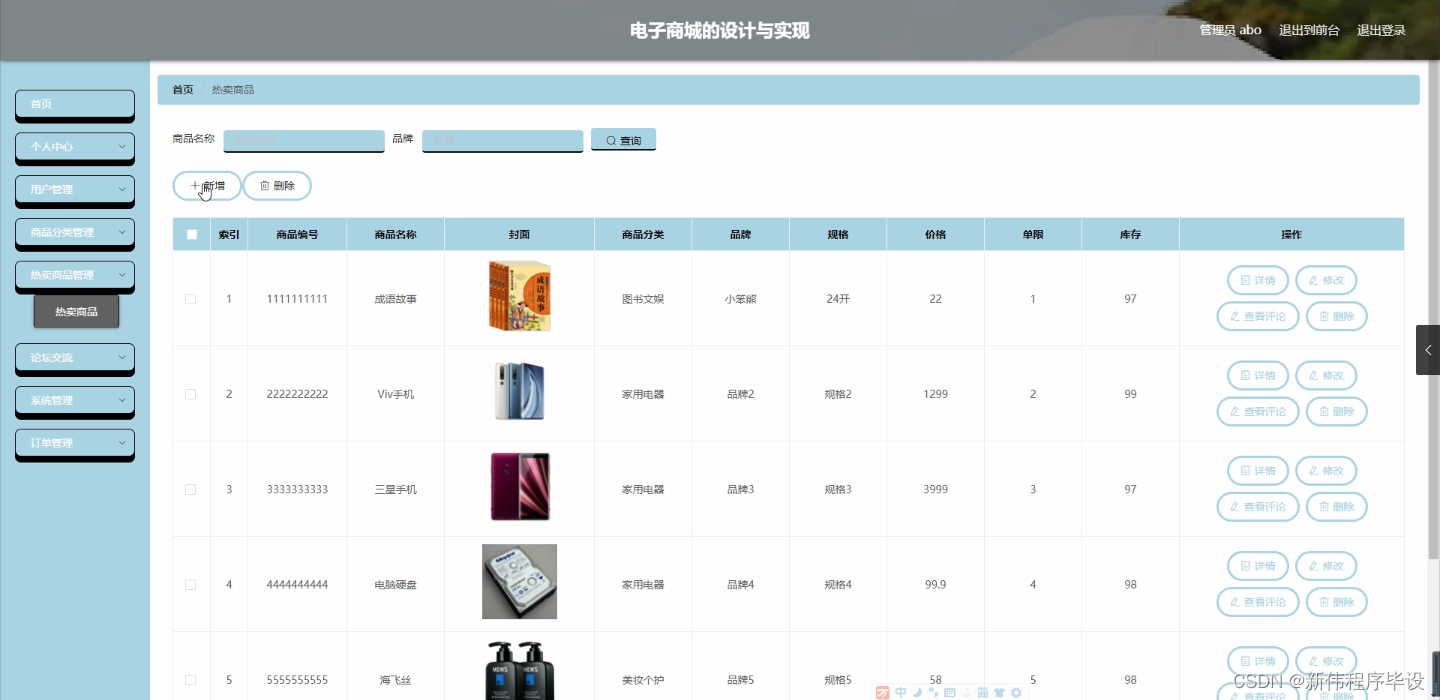Expand the 个人中心 sidebar menu
Screen dimensions: 1440x700
pos(74,147)
